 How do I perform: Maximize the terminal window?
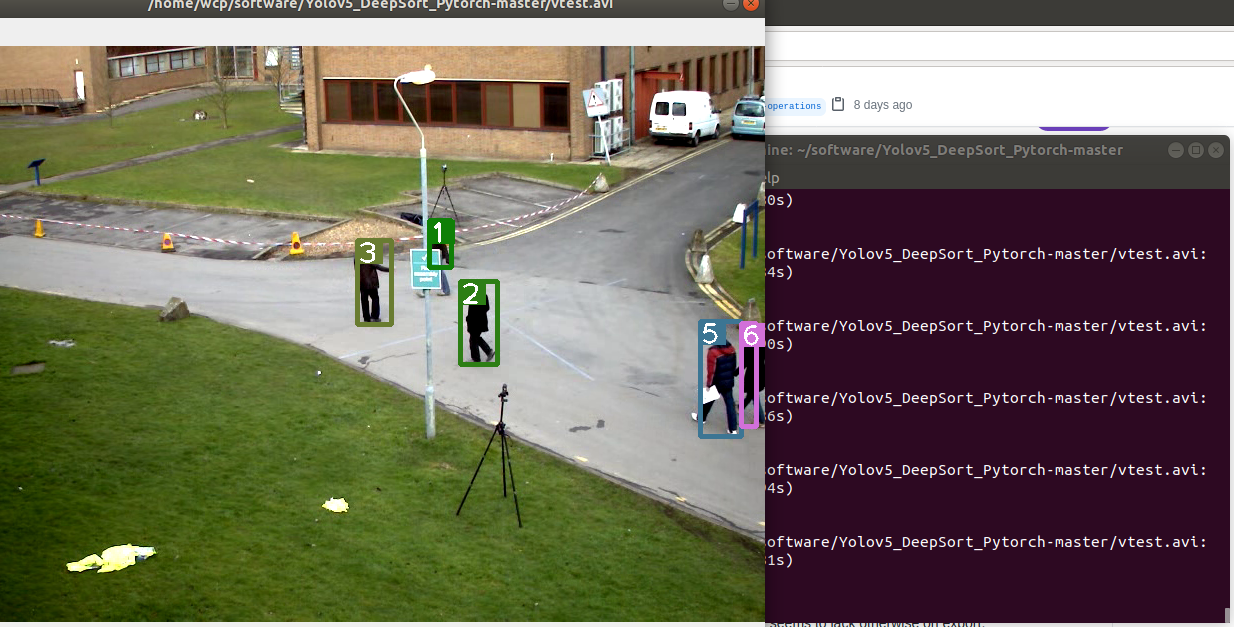point(1195,149)
